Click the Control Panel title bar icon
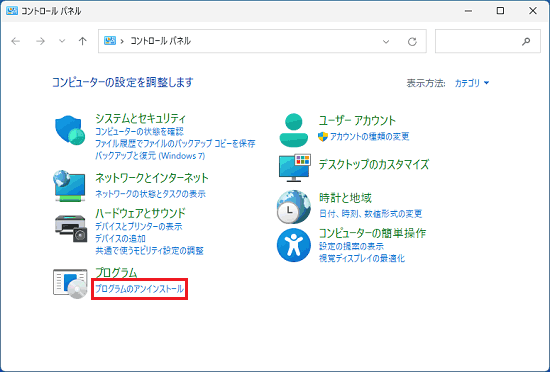Viewport: 550px width, 372px height. pyautogui.click(x=12, y=11)
